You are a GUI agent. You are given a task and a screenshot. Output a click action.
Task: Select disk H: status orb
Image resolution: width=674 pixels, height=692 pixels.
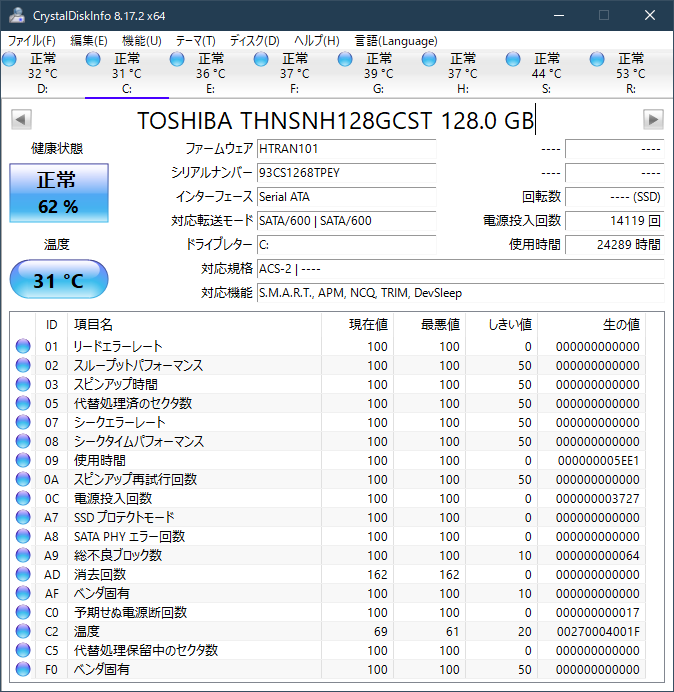coord(429,59)
